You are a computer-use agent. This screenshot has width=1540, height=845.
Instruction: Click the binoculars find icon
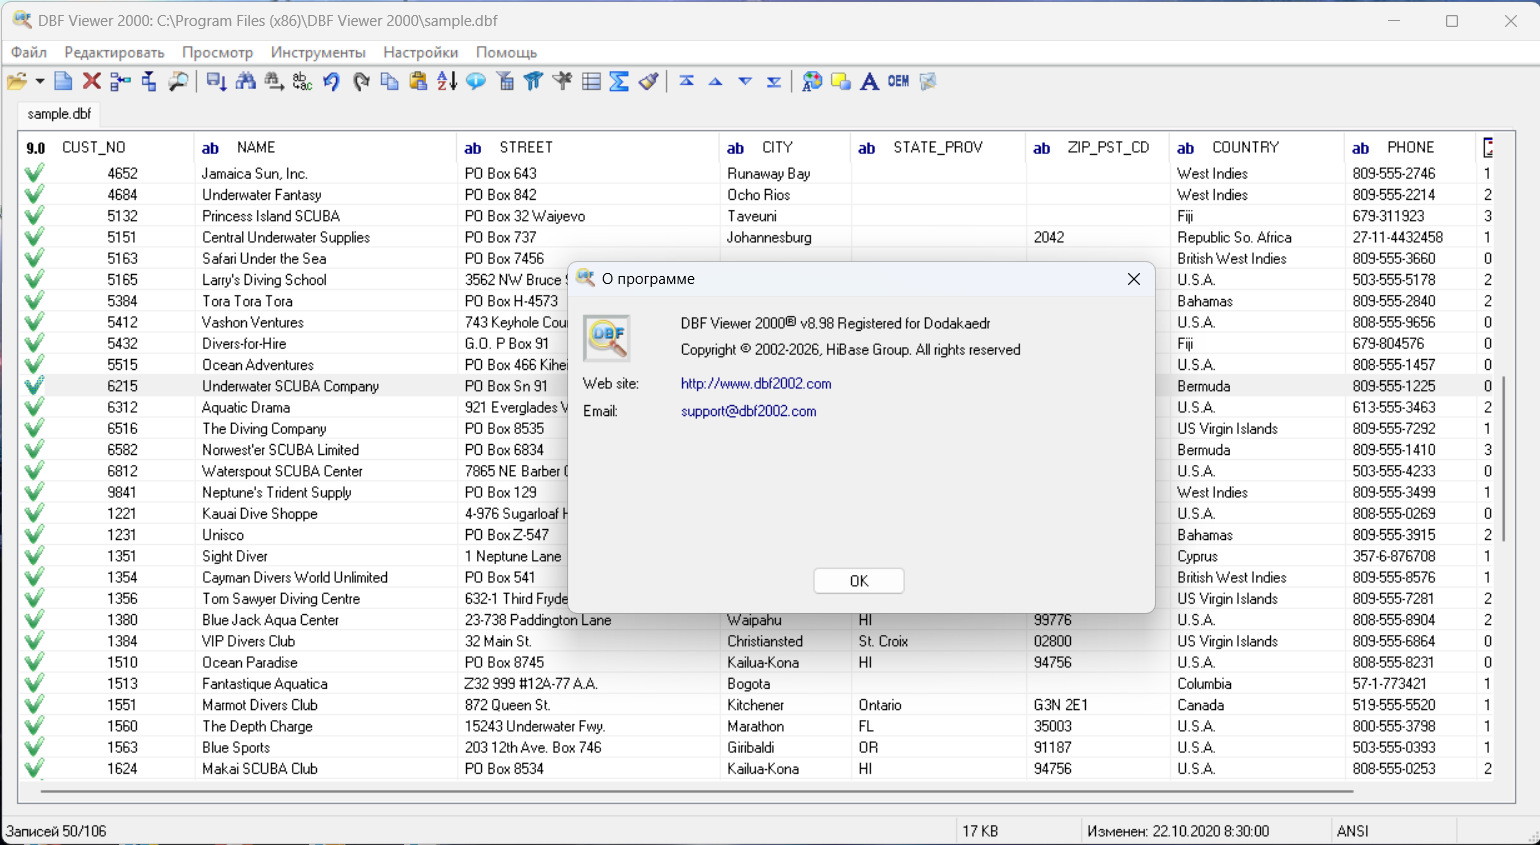pyautogui.click(x=245, y=82)
